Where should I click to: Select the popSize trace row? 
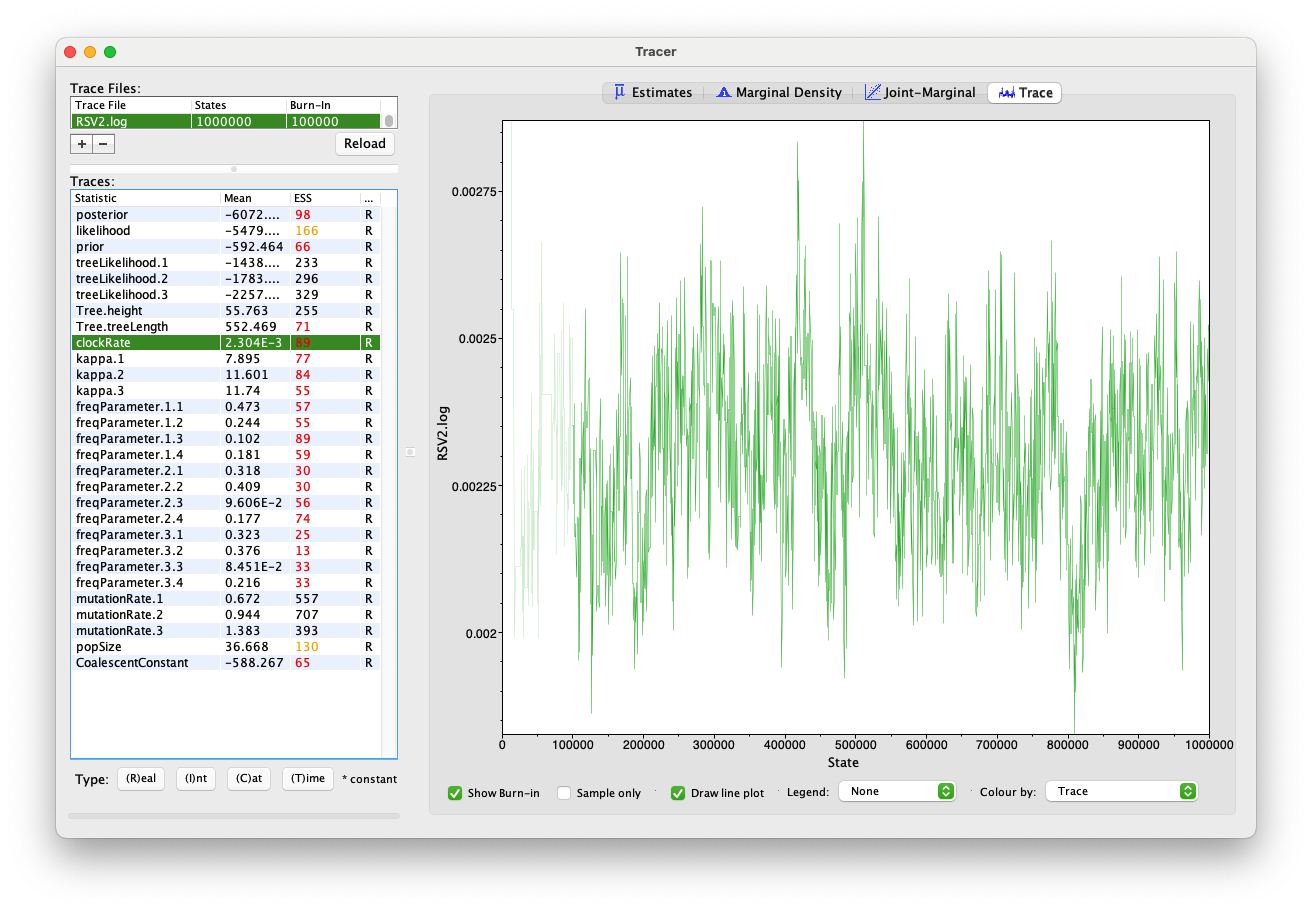tap(226, 647)
